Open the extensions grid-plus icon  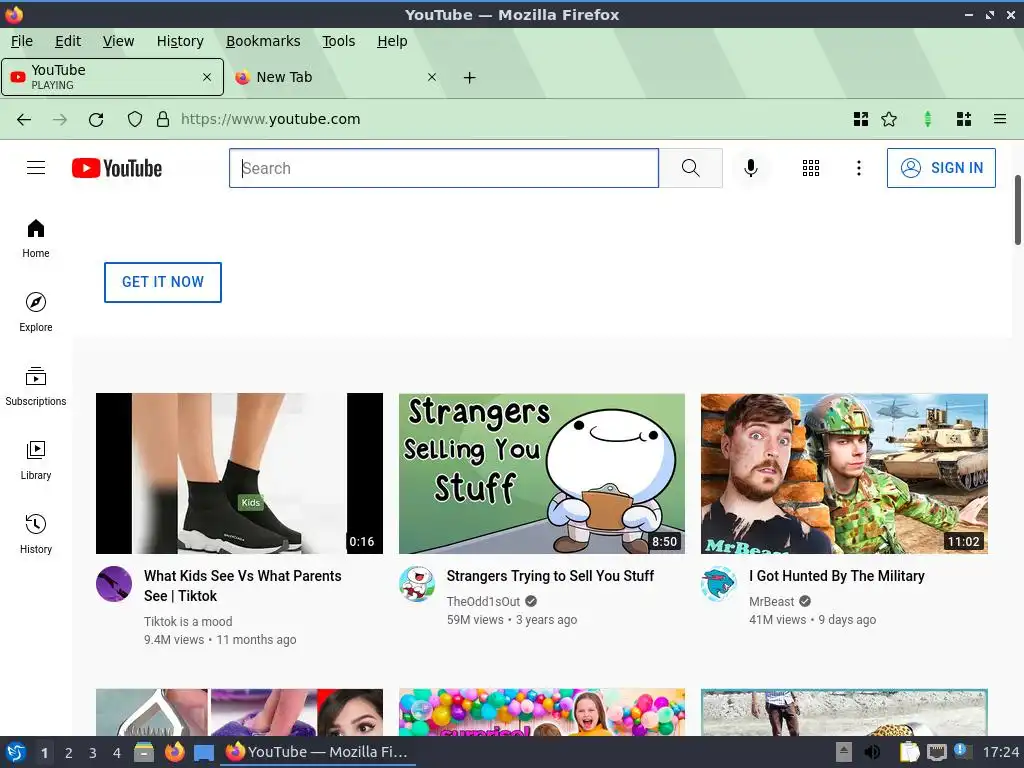pos(964,119)
